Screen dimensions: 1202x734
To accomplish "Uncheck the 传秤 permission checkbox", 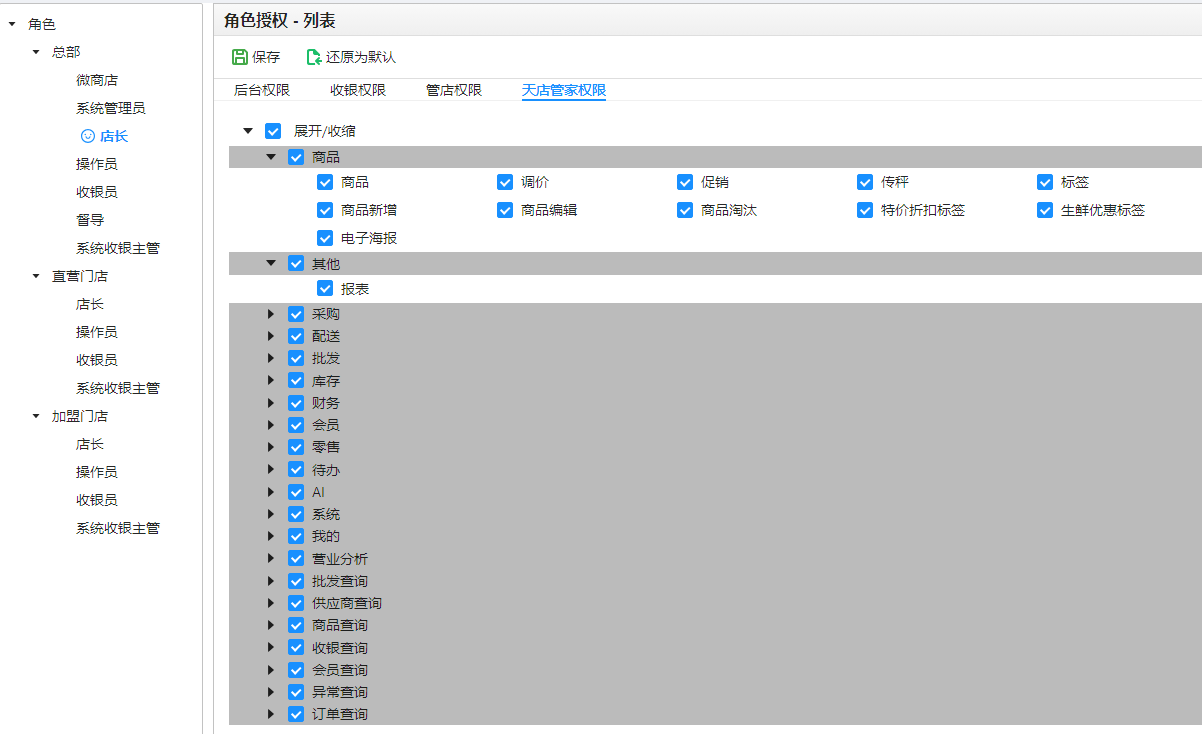I will pyautogui.click(x=865, y=182).
